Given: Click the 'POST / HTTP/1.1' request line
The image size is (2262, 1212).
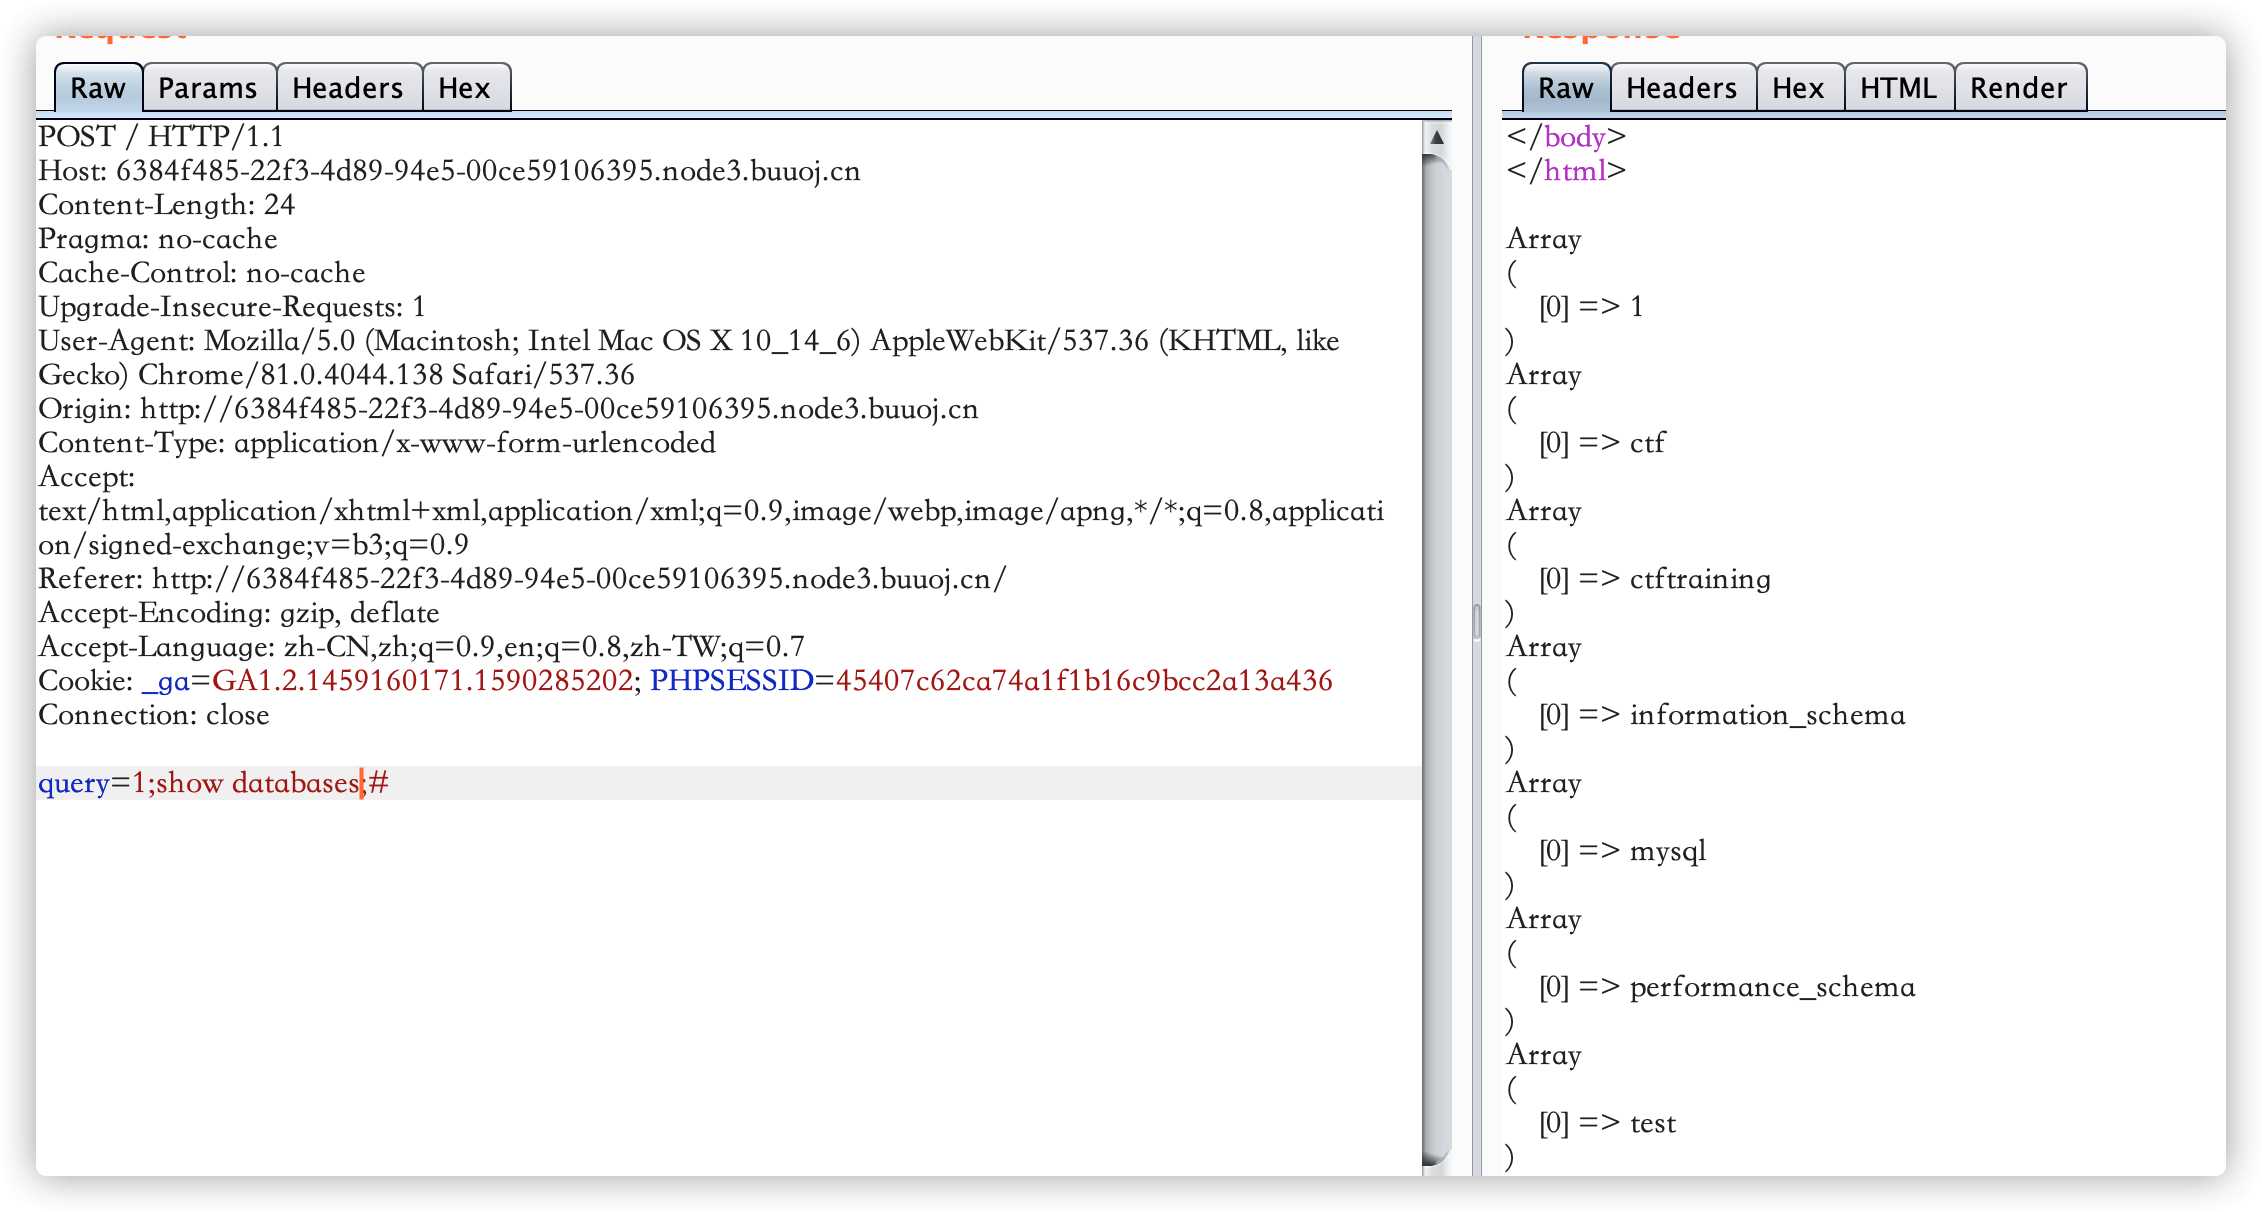Looking at the screenshot, I should coord(161,137).
